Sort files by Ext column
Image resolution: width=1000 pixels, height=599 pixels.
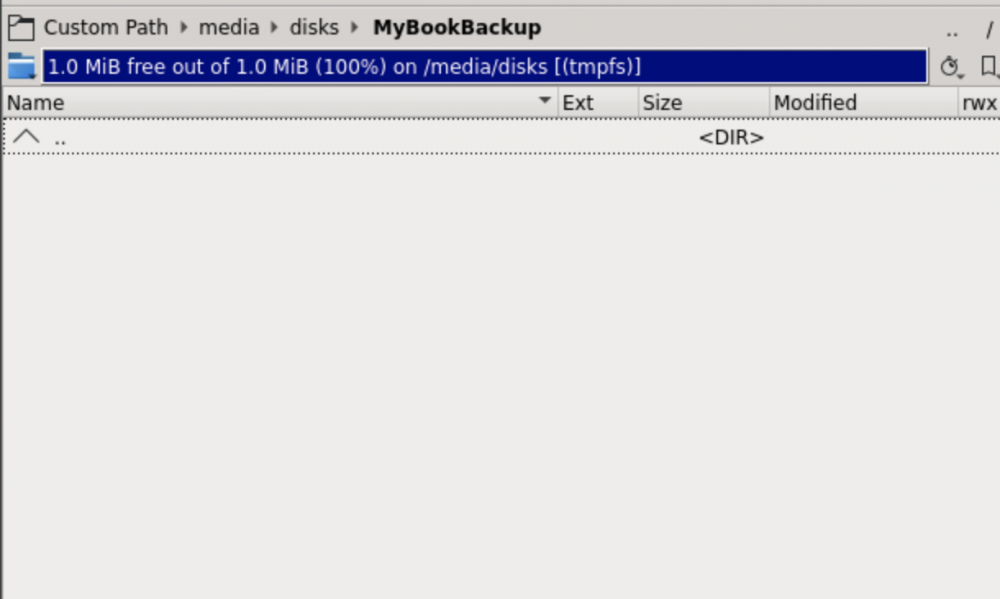(x=598, y=103)
